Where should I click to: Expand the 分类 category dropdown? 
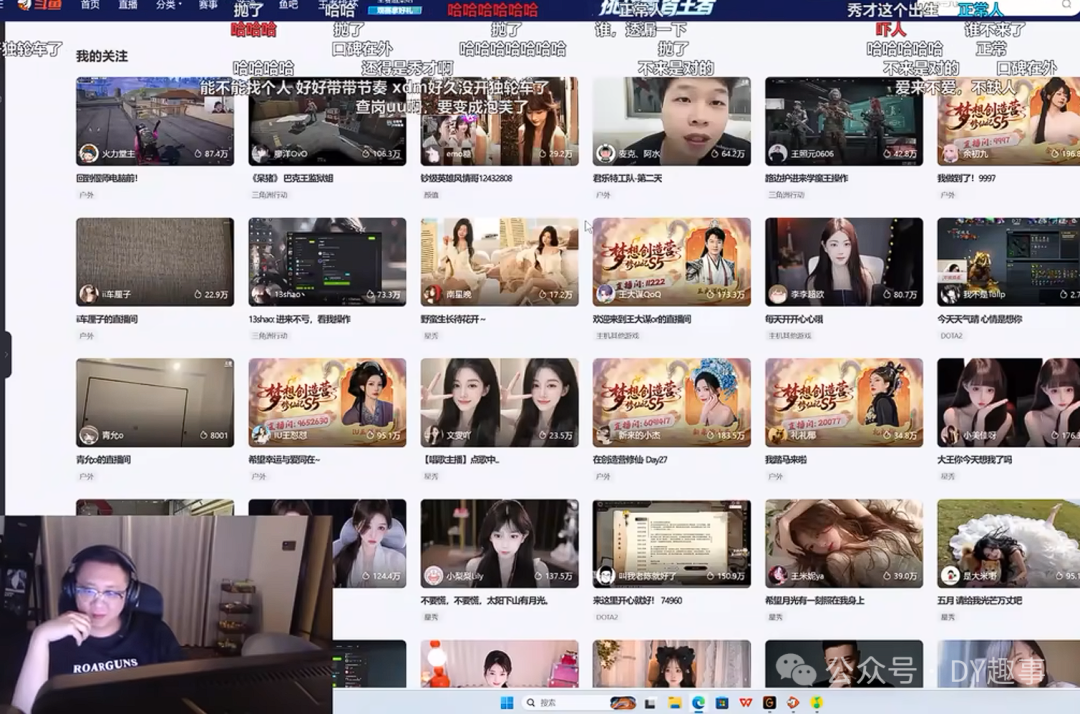[x=169, y=5]
